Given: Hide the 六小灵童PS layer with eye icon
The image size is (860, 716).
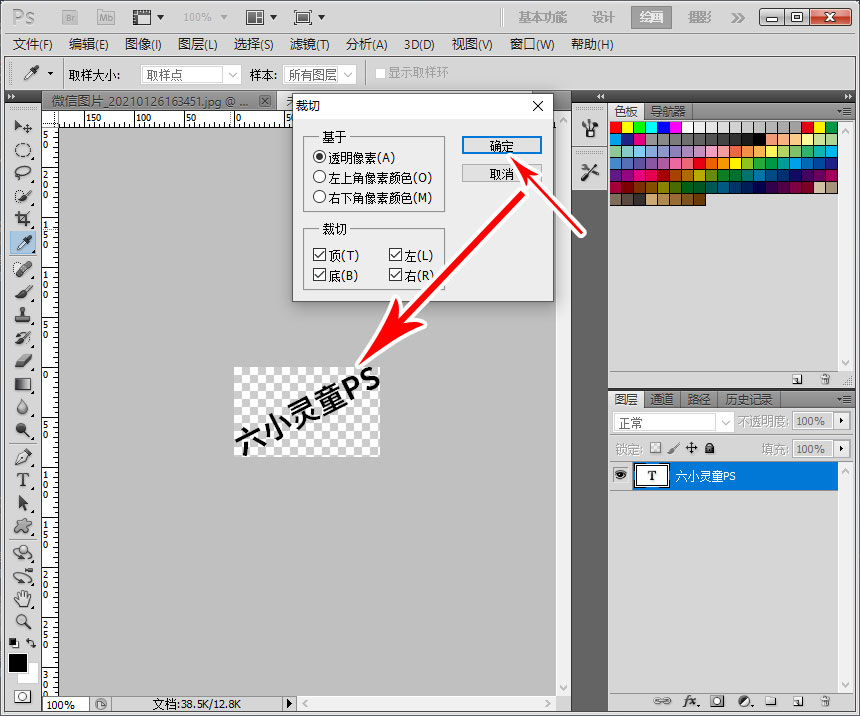Looking at the screenshot, I should pos(620,475).
